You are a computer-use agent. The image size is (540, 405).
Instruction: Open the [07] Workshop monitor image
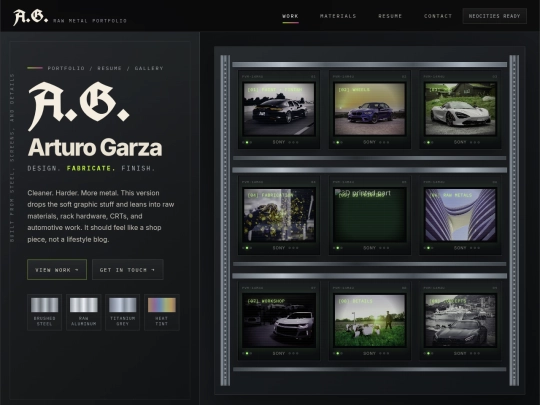pos(279,320)
